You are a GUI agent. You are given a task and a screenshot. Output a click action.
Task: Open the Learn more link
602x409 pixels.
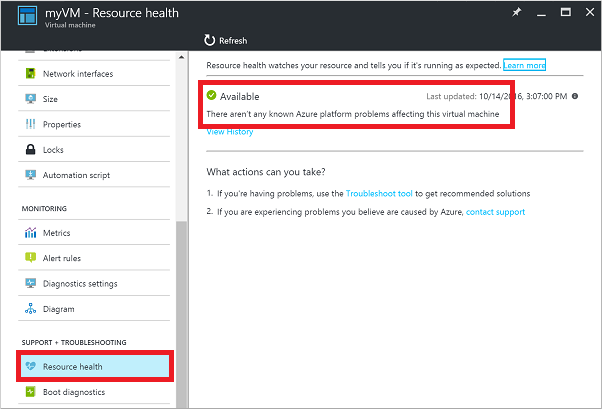point(524,65)
